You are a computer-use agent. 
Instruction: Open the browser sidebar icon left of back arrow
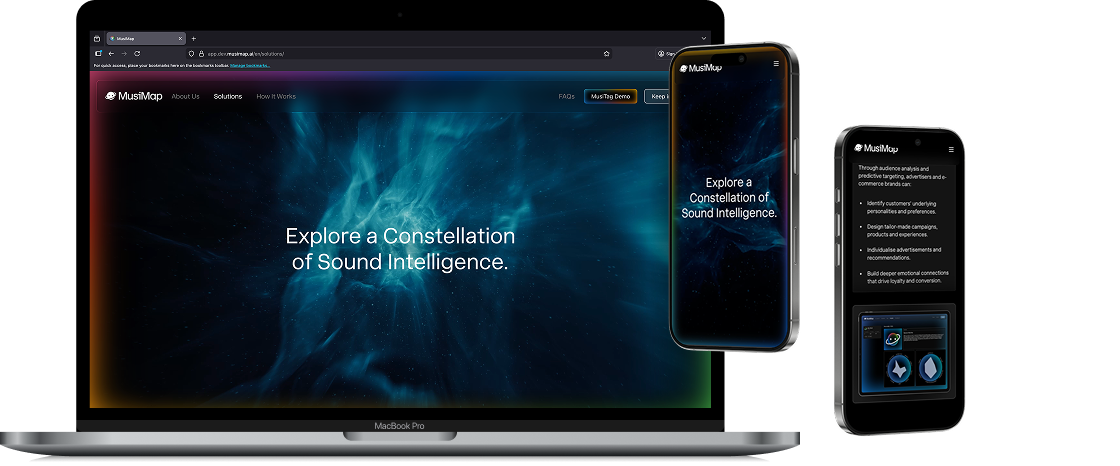pos(98,54)
